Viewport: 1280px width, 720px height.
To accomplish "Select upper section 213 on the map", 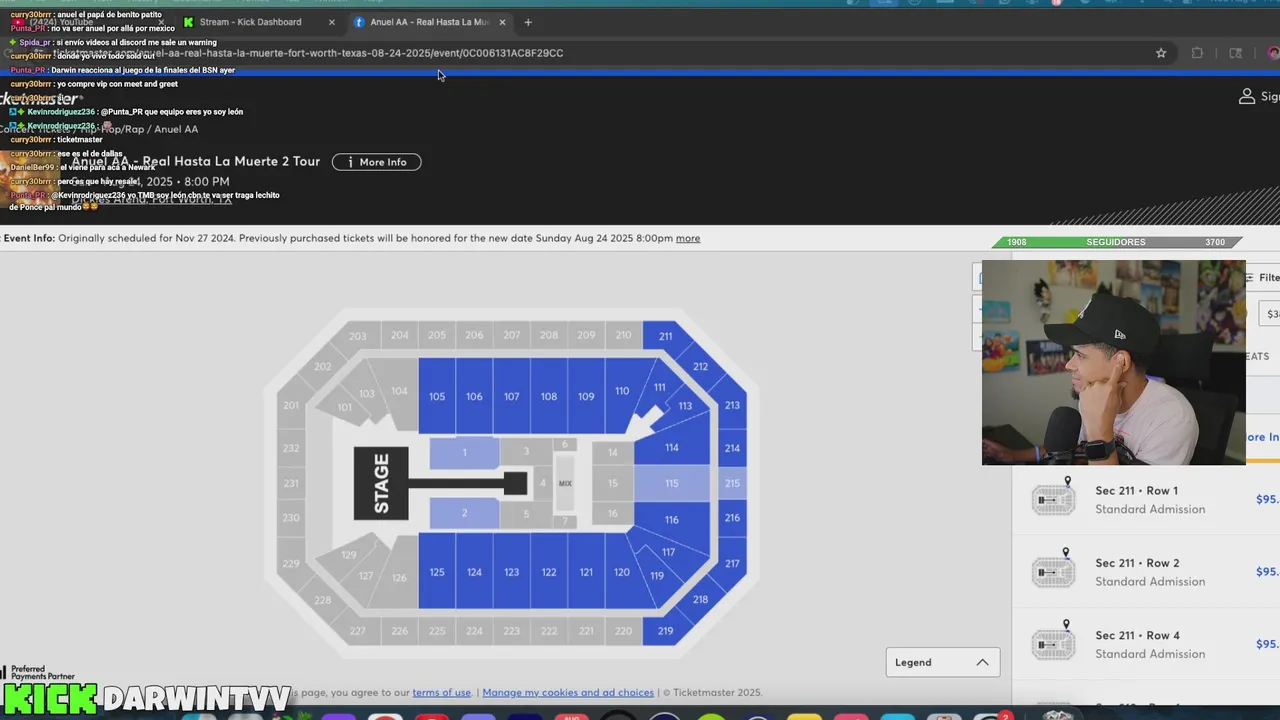I will [732, 405].
